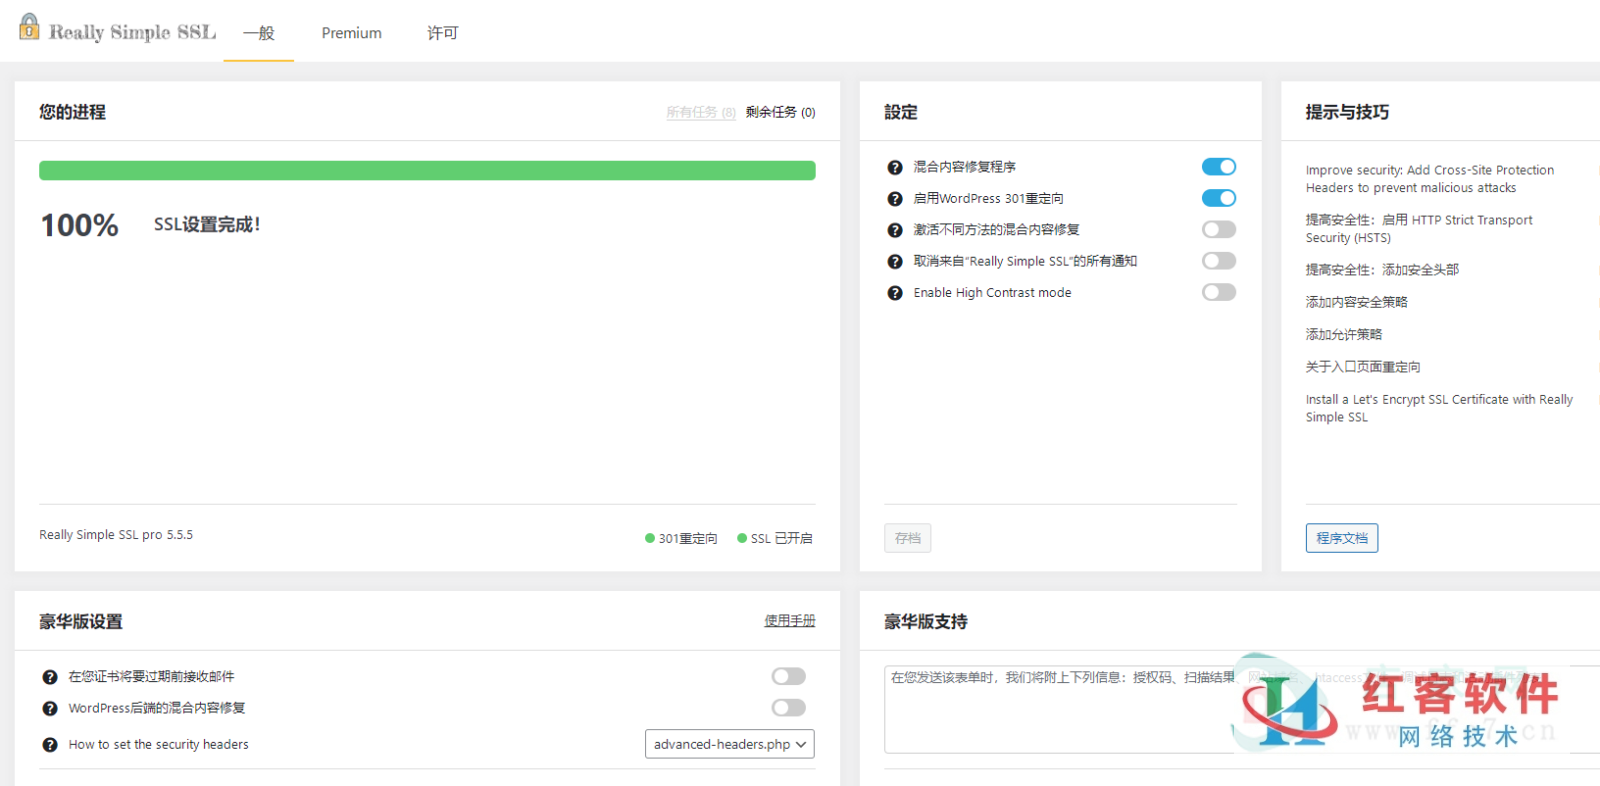Click the 提示与技巧 panel heading
This screenshot has height=786, width=1600.
coord(1347,112)
